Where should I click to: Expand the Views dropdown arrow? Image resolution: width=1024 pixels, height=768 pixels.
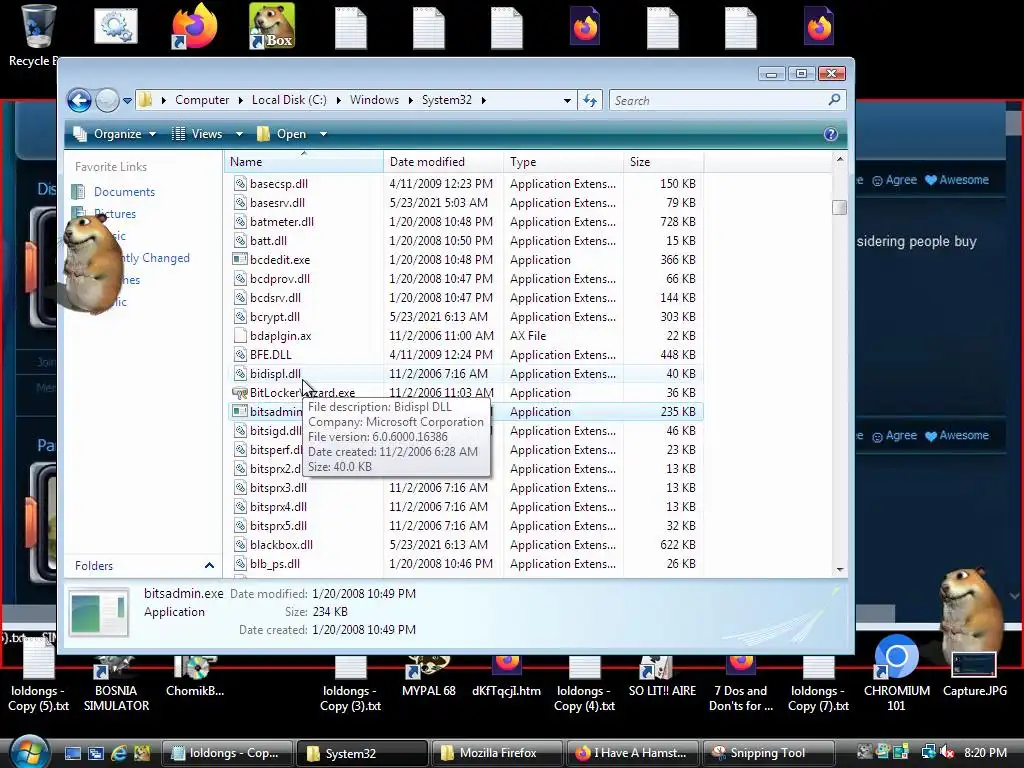239,134
